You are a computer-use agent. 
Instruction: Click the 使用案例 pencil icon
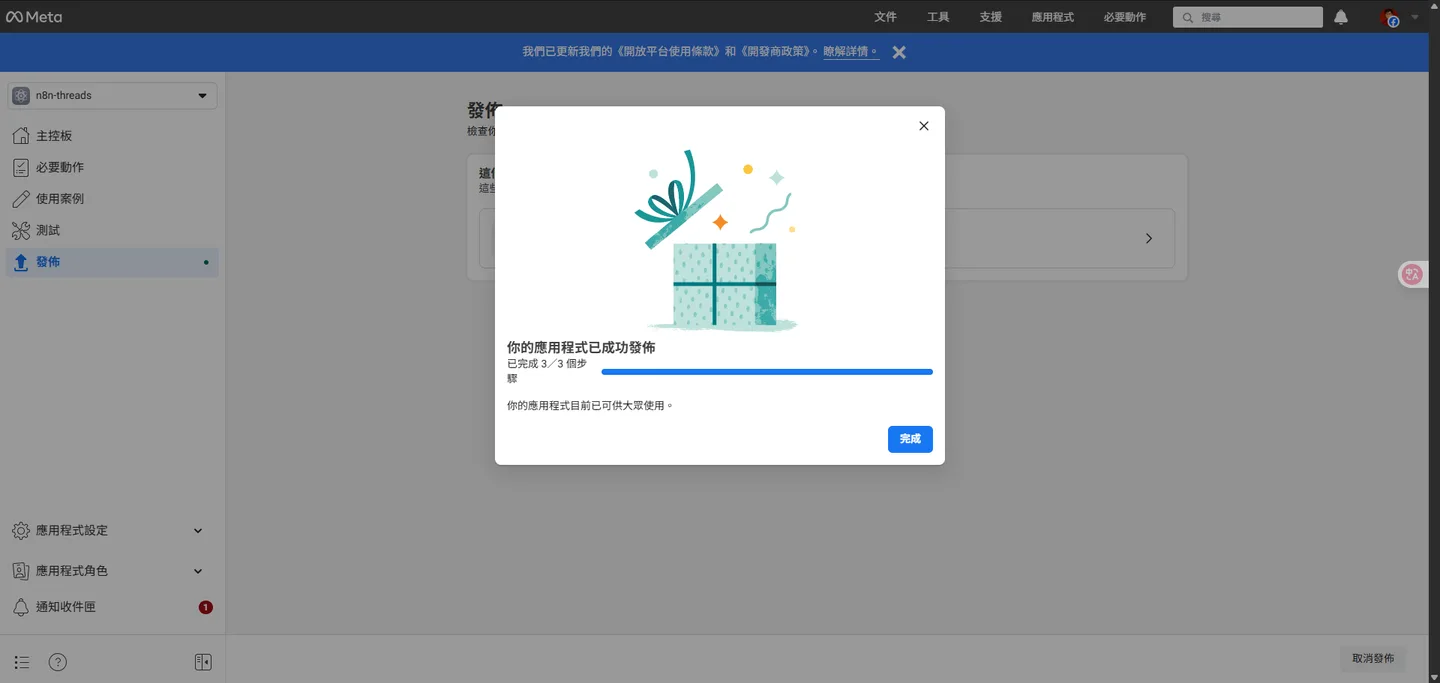(21, 199)
